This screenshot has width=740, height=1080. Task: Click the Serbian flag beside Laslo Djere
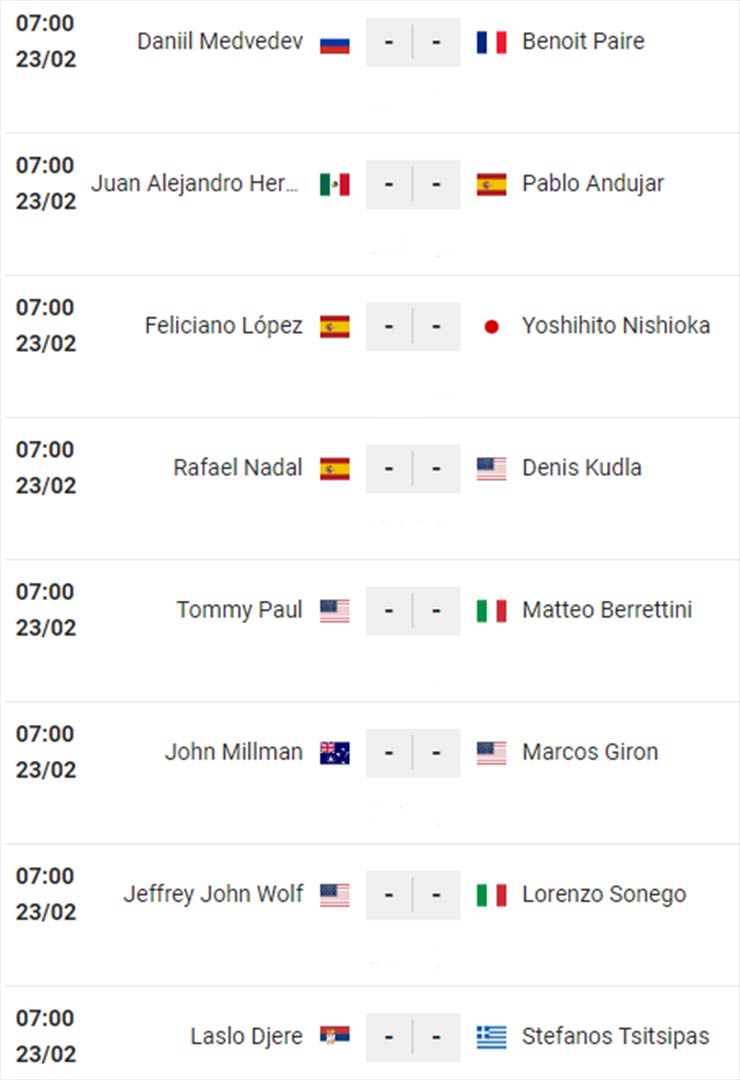click(335, 1037)
